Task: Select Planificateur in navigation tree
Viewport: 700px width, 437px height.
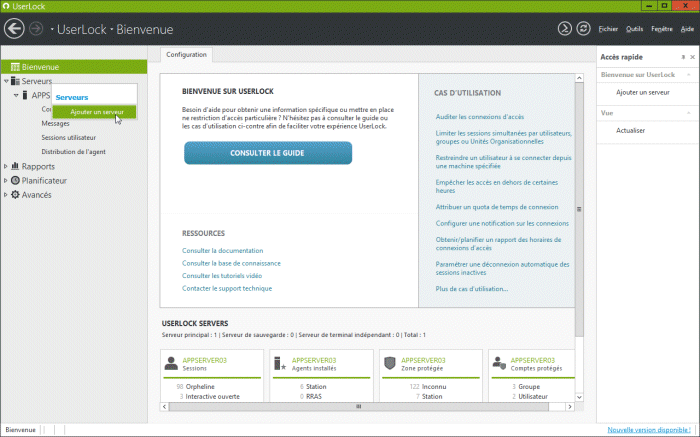Action: click(x=44, y=181)
